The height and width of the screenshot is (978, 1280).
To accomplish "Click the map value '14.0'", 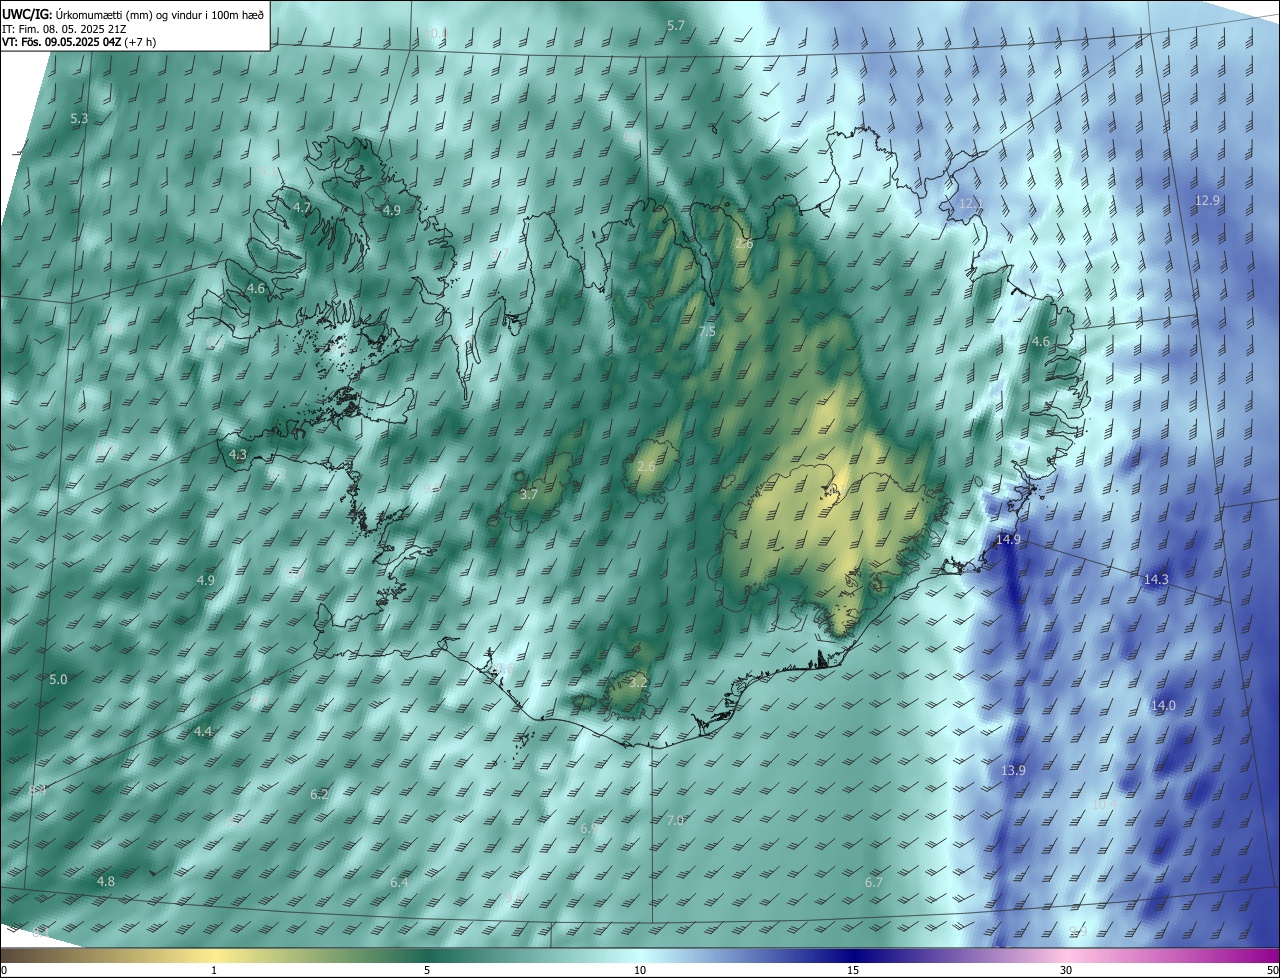I will [1163, 705].
